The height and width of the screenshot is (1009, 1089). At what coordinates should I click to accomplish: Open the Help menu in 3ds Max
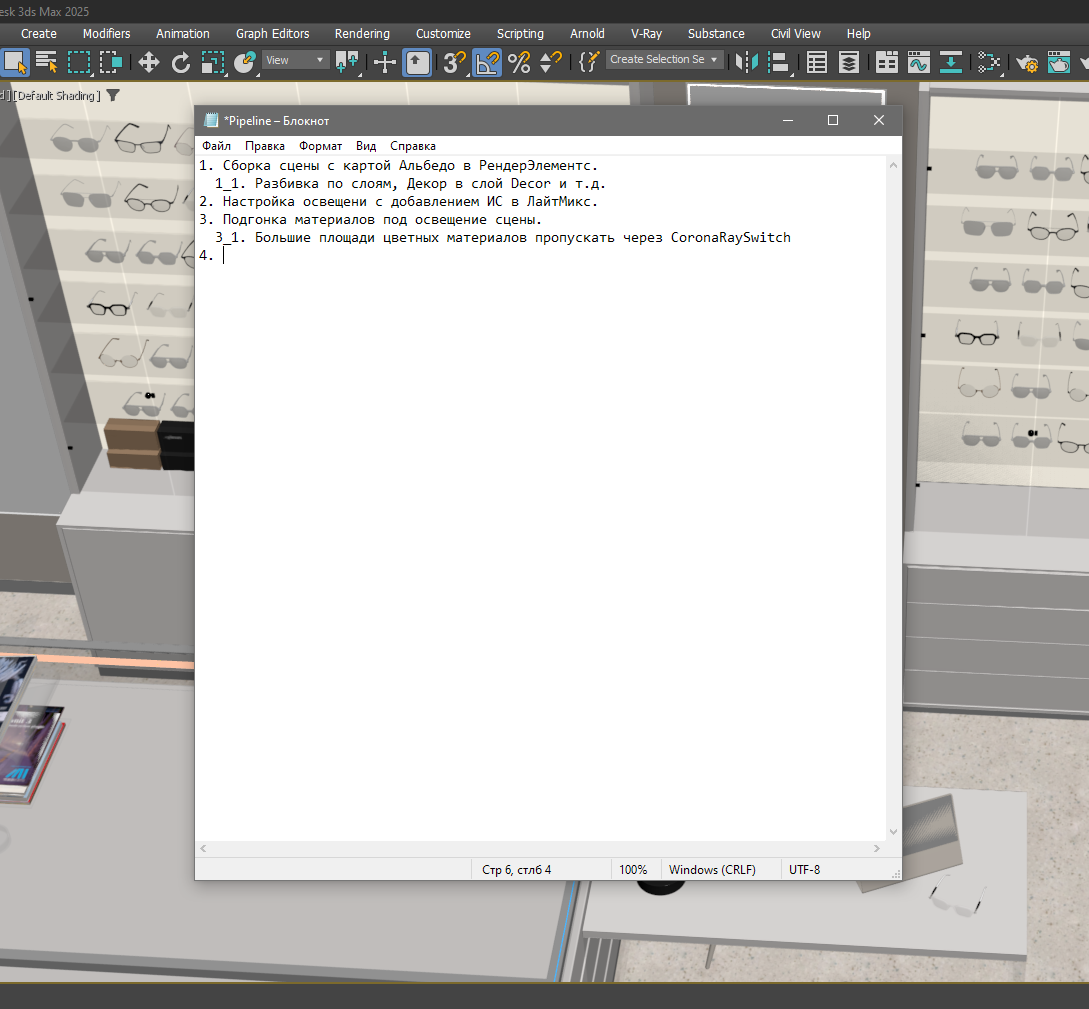[858, 33]
